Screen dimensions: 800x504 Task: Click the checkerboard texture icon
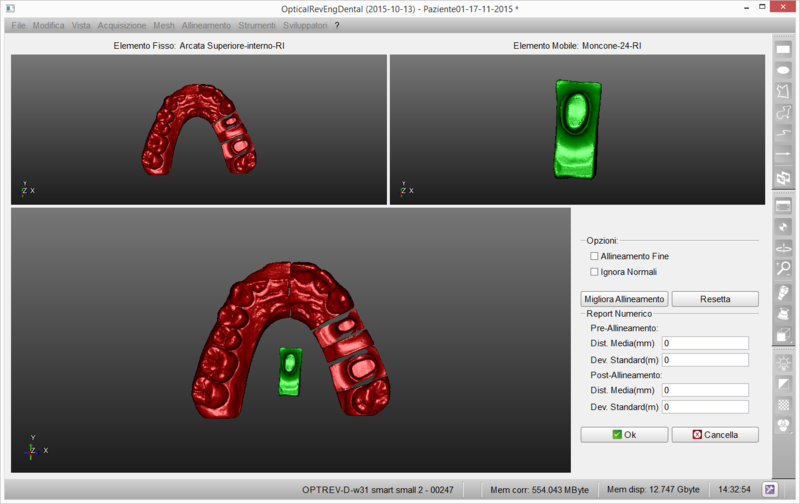(784, 406)
